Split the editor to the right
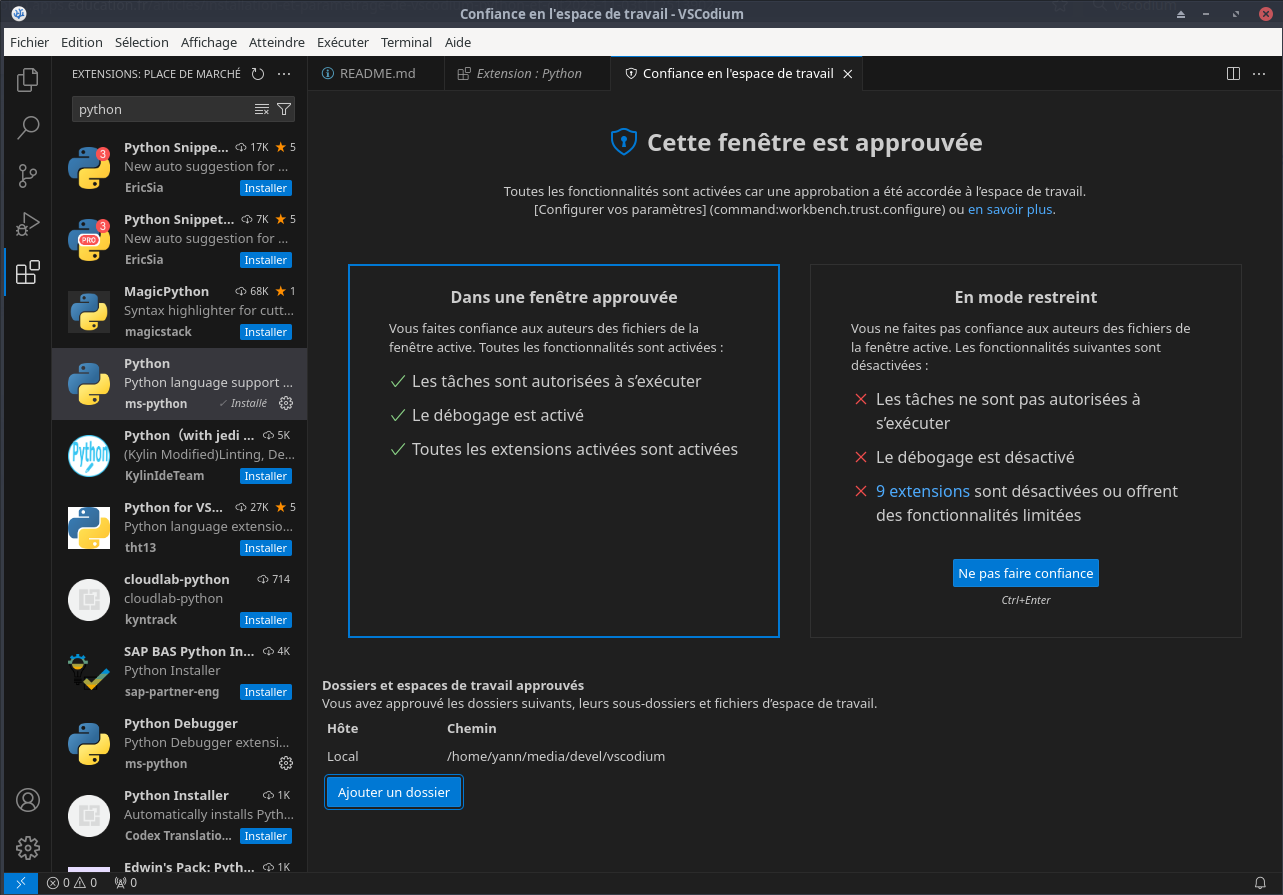 1233,73
